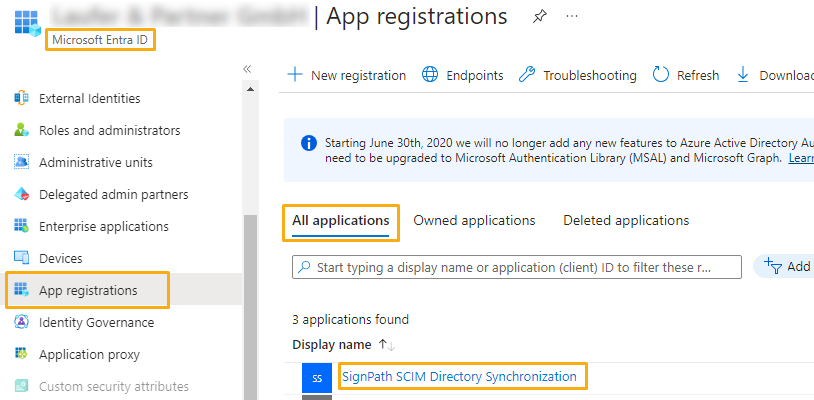Screen dimensions: 814x400
Task: Click the Add filters button
Action: pos(784,266)
